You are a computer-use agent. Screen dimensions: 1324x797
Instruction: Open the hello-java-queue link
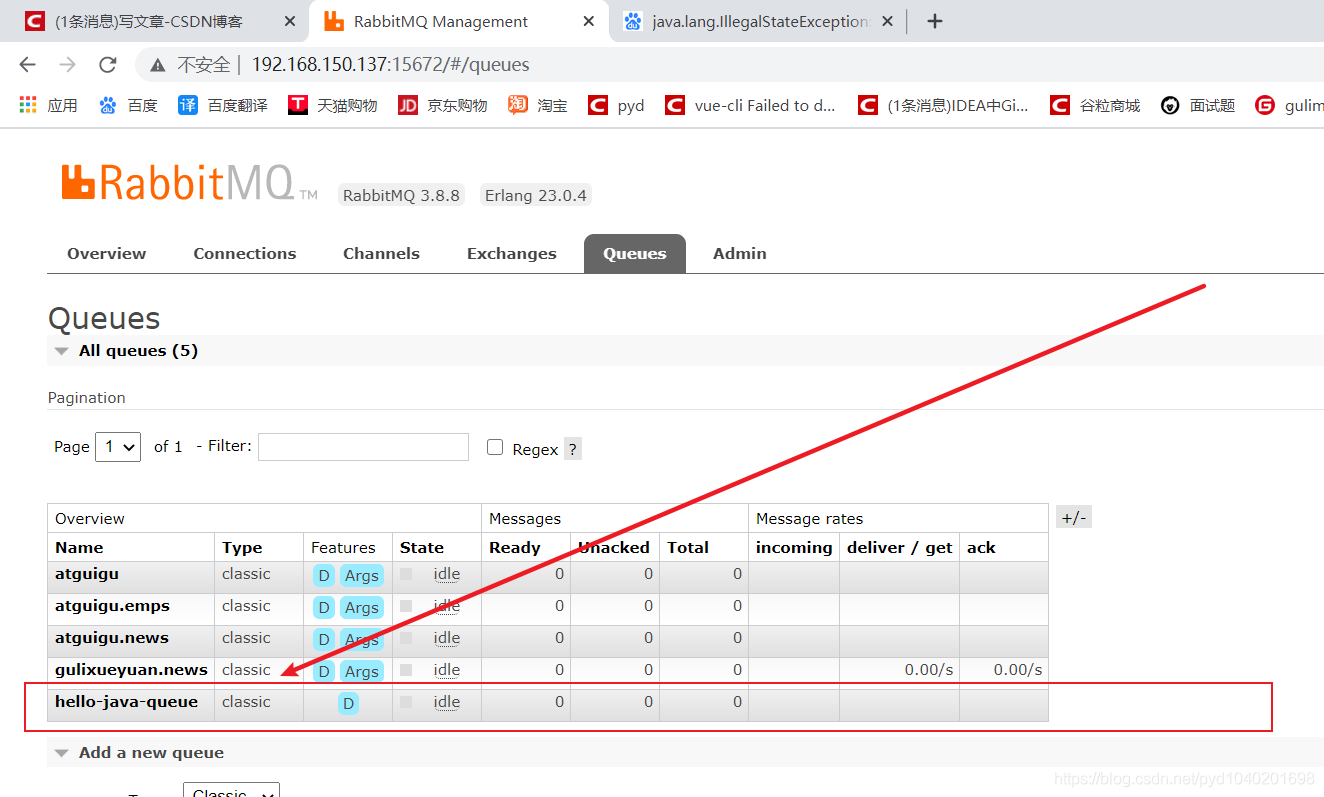126,702
